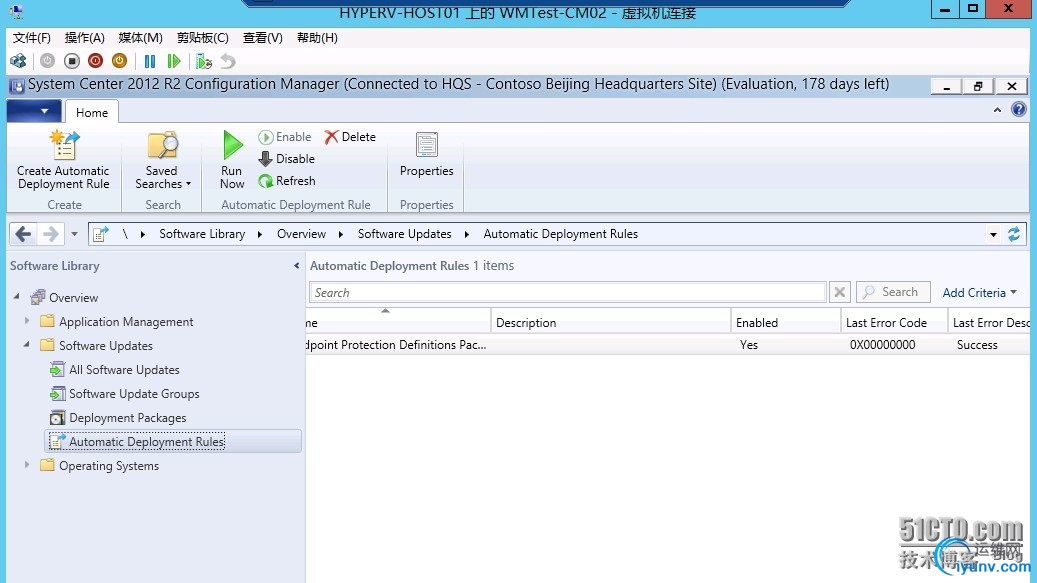The height and width of the screenshot is (583, 1037).
Task: Select the Home ribbon tab
Action: tap(92, 112)
